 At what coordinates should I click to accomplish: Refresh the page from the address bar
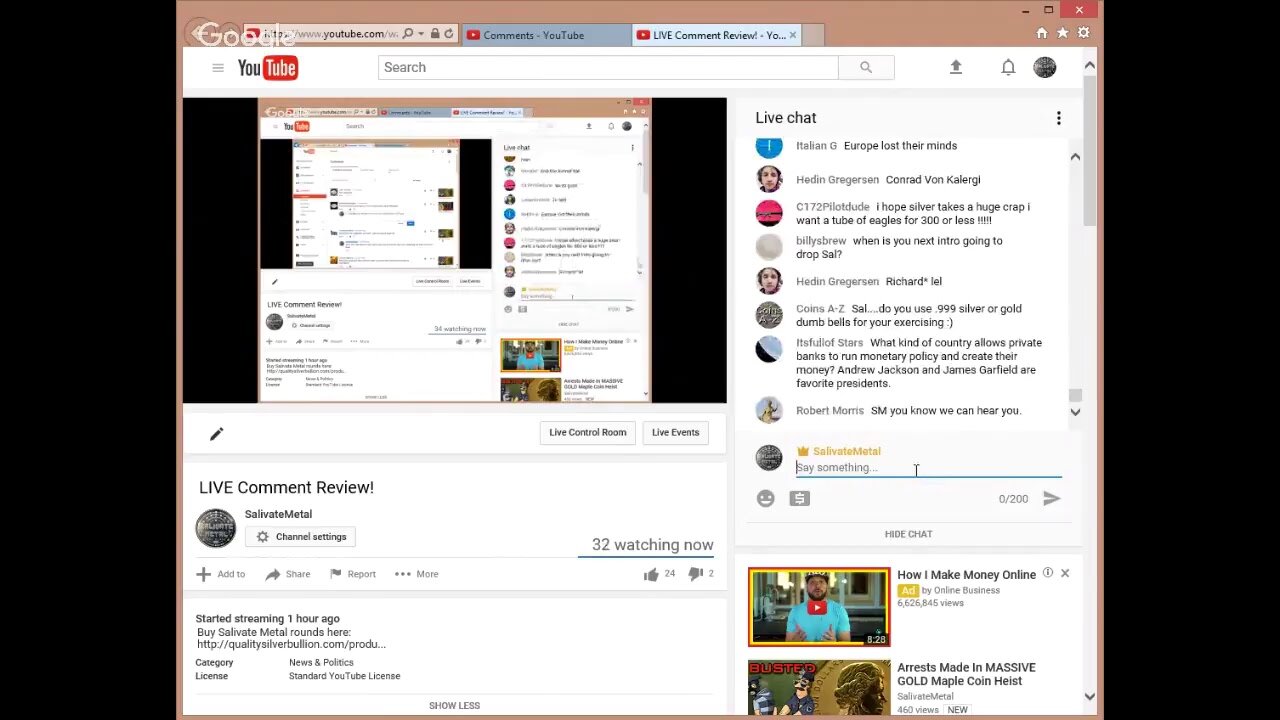click(448, 34)
